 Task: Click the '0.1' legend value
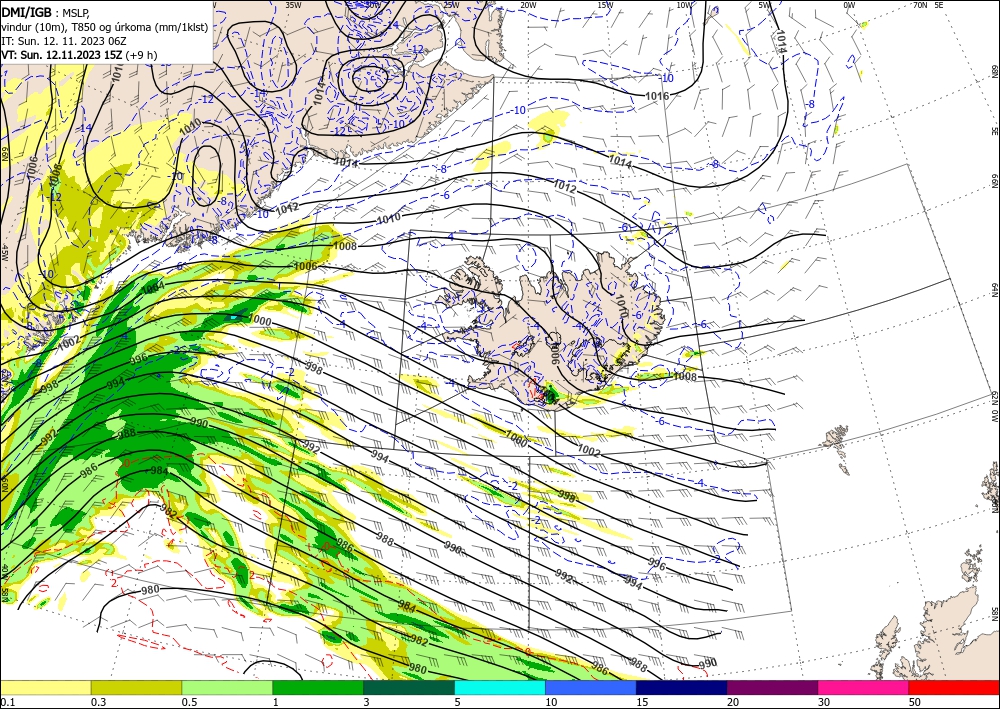pos(7,702)
